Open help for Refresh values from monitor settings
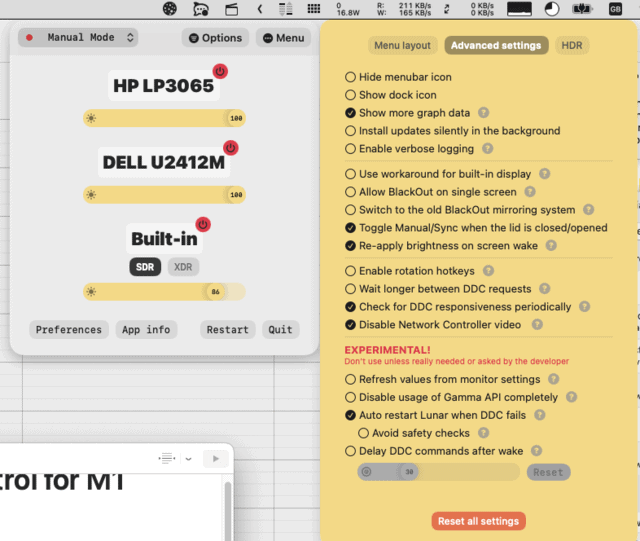This screenshot has height=541, width=640. (553, 379)
